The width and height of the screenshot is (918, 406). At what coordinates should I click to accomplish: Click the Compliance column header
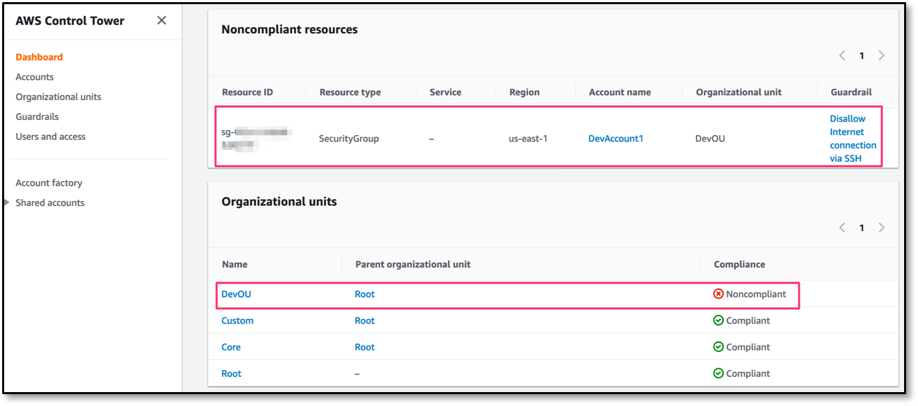click(739, 264)
